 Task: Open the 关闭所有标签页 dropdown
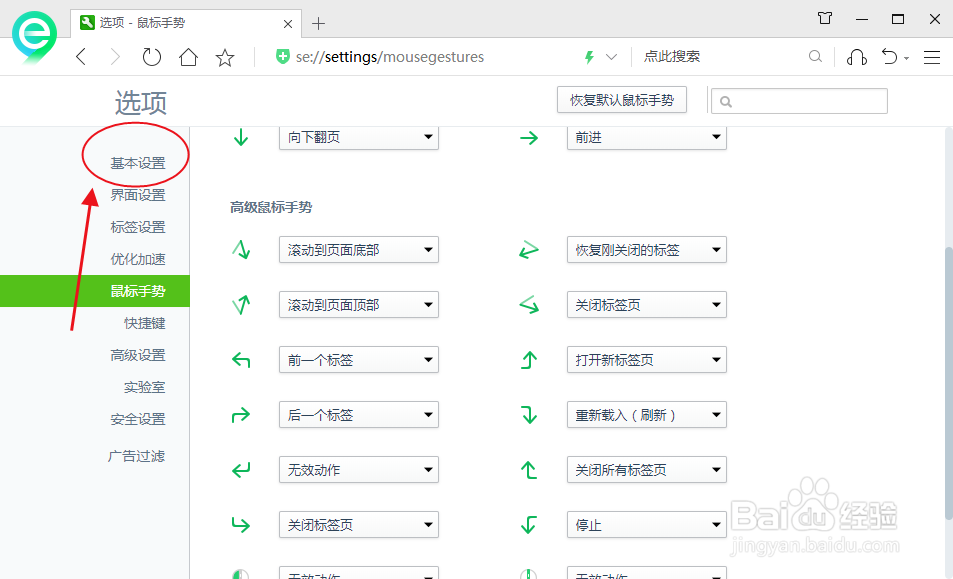coord(647,470)
